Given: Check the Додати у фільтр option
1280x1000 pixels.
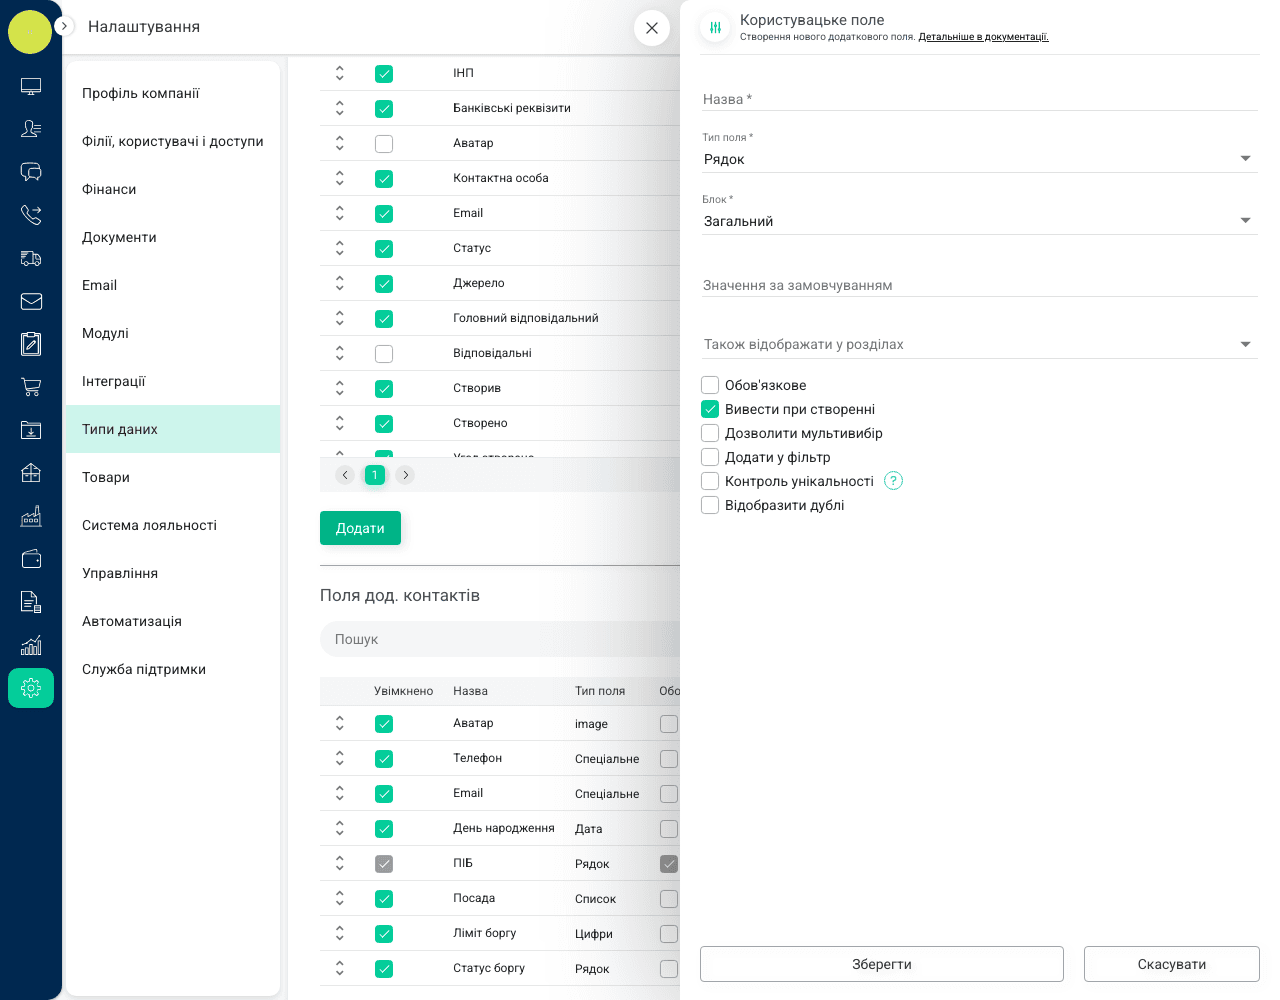Looking at the screenshot, I should click(710, 457).
